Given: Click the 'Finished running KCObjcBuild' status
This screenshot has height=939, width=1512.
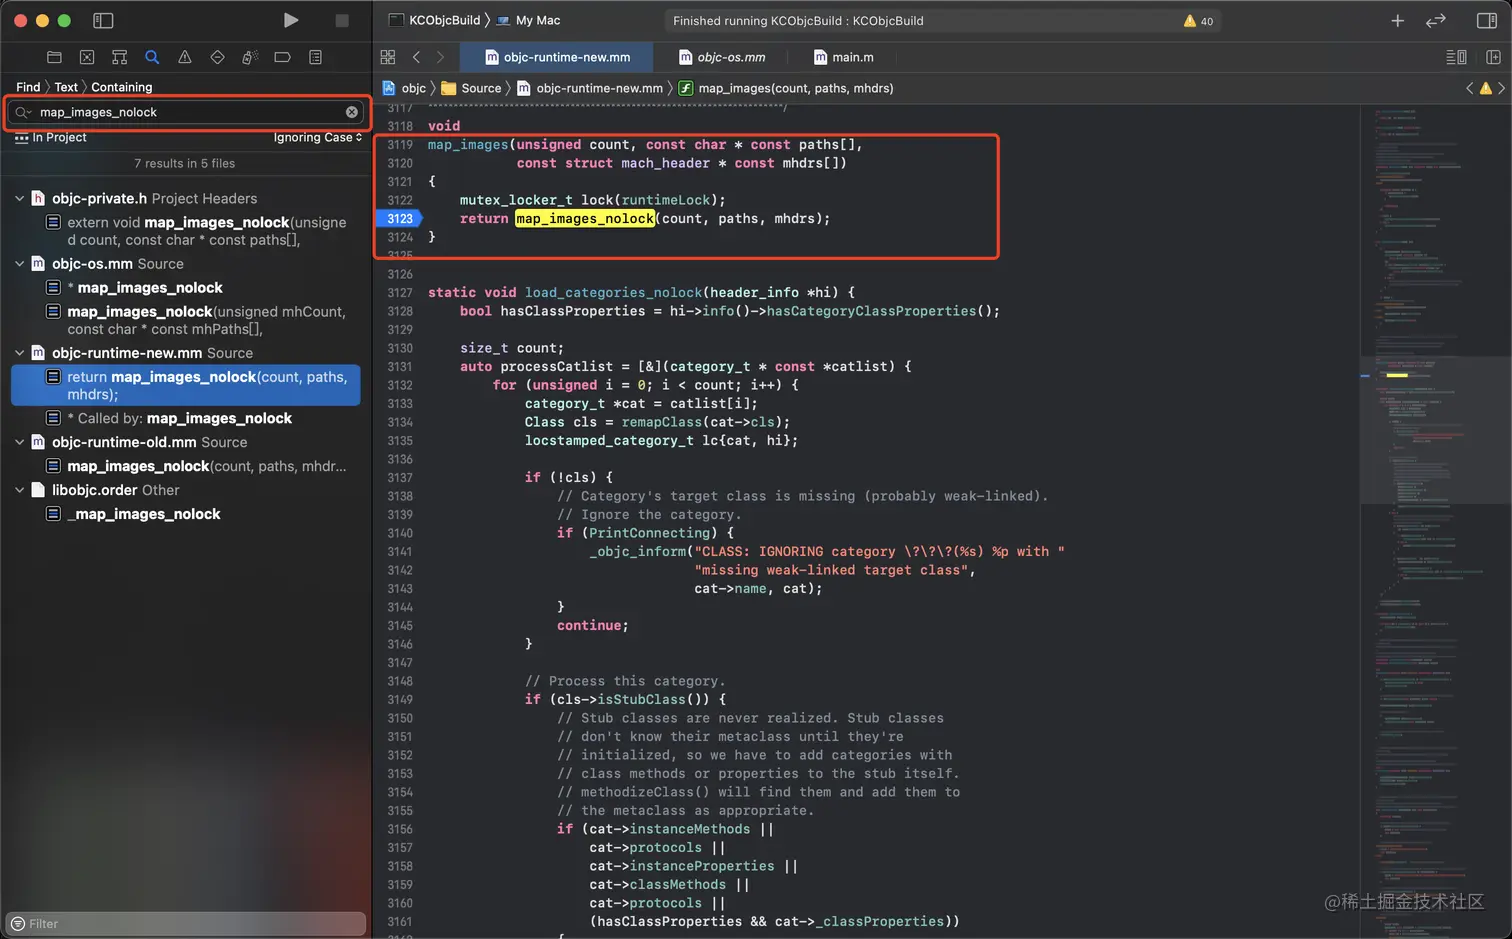Looking at the screenshot, I should click(798, 21).
